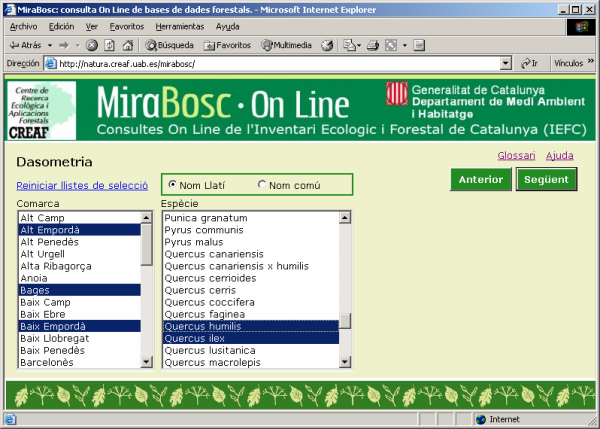Image resolution: width=600 pixels, height=429 pixels.
Task: Open the Multimedia toolbar button
Action: point(286,45)
